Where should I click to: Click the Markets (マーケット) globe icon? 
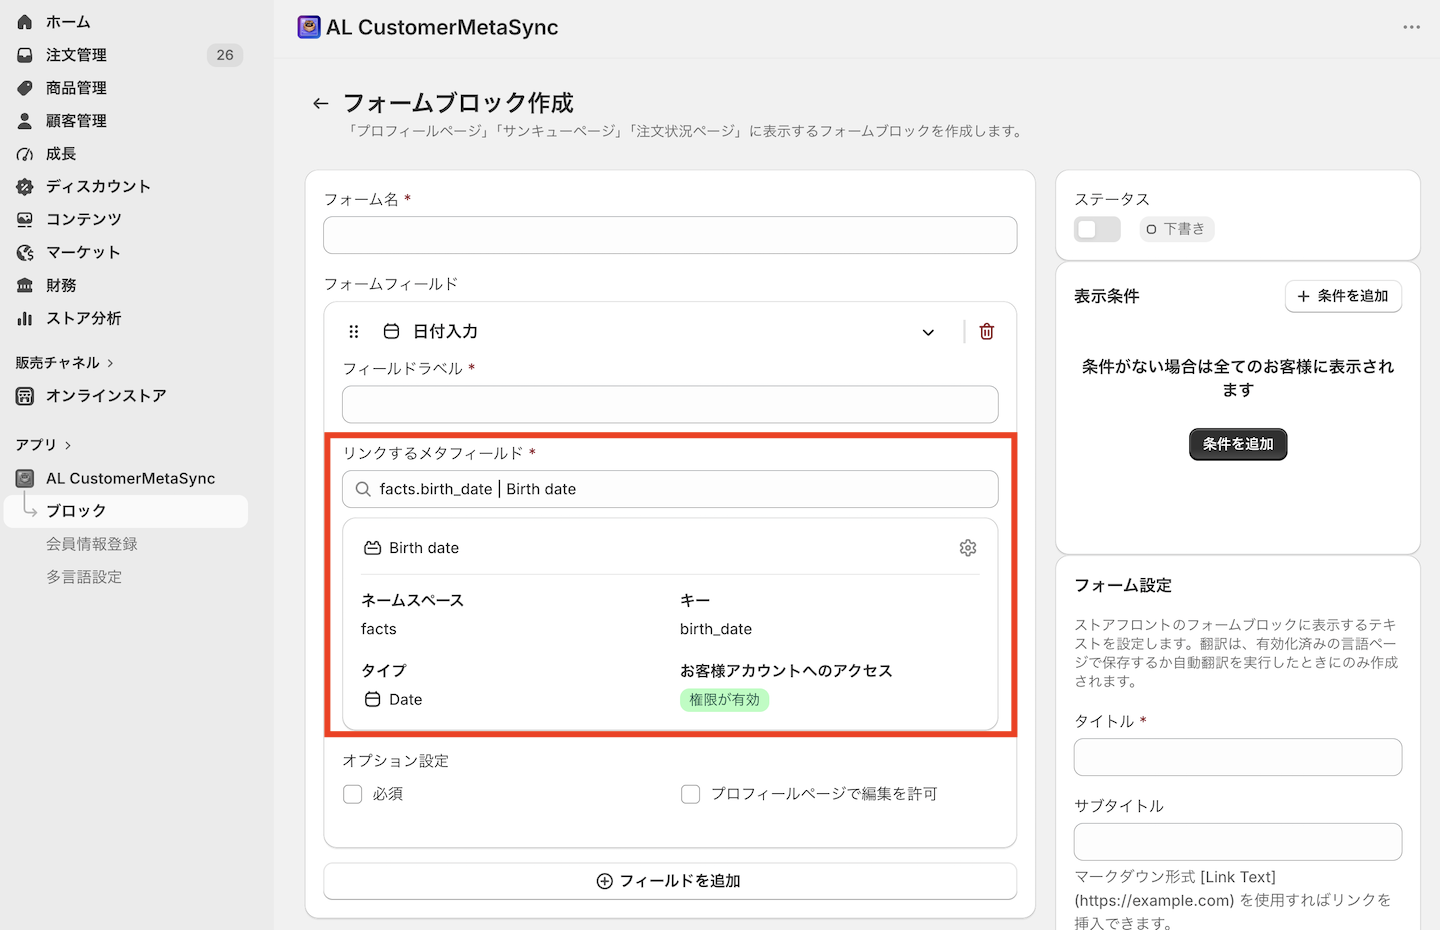coord(25,252)
